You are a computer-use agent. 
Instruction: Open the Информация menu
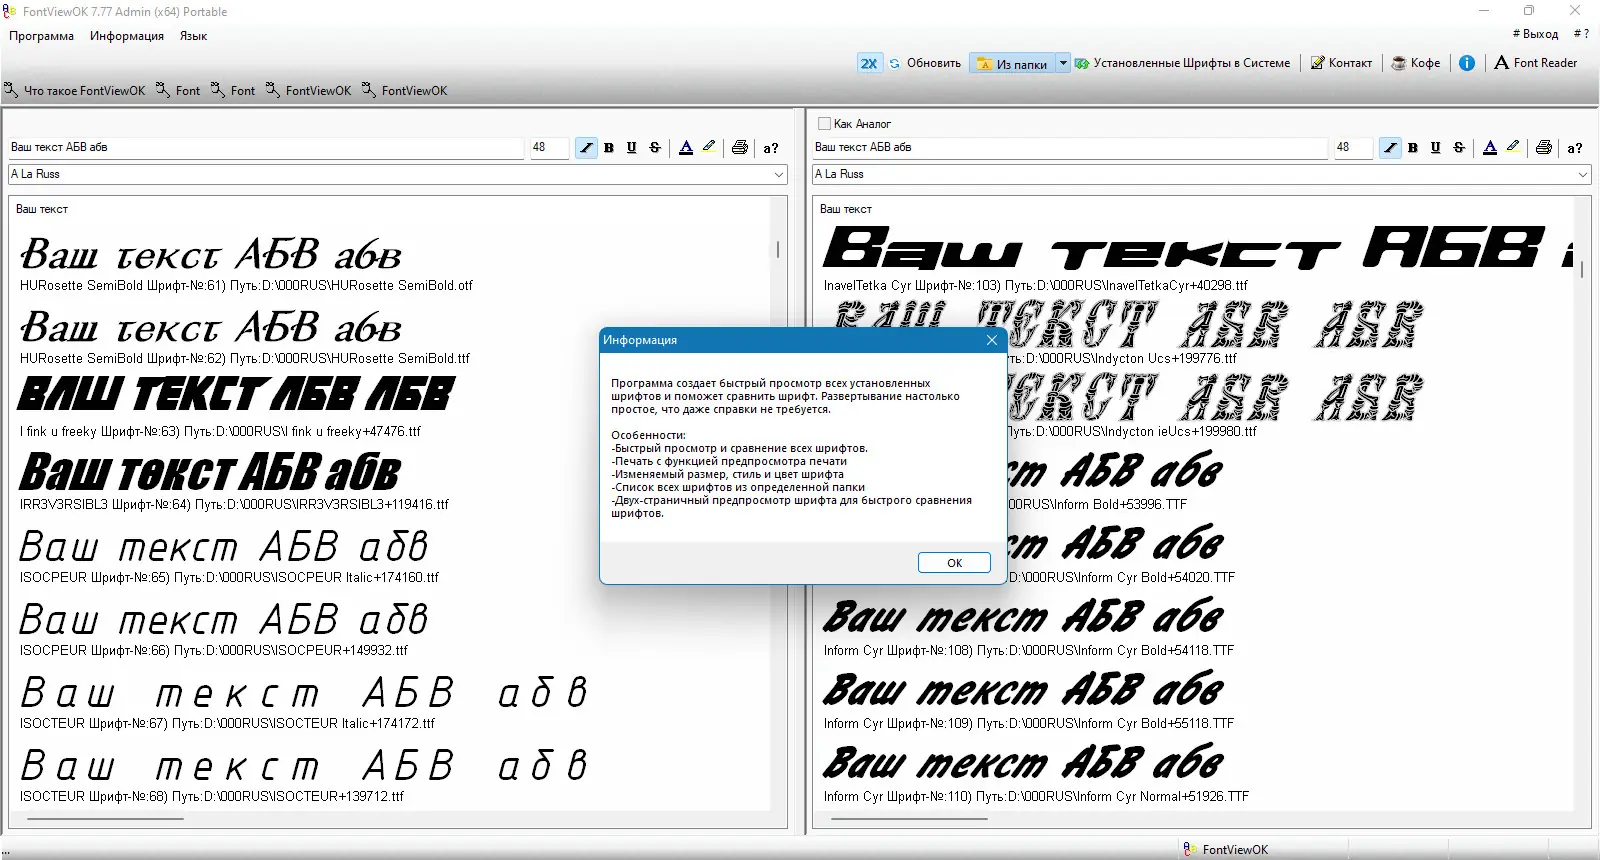127,36
